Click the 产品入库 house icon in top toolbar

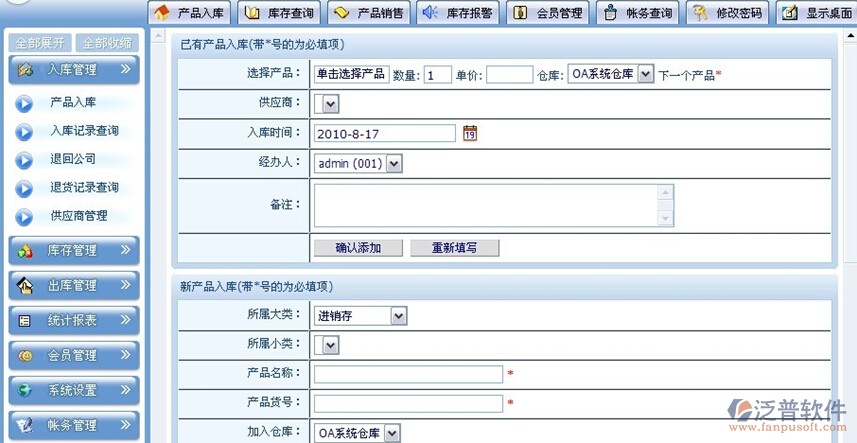click(x=162, y=13)
